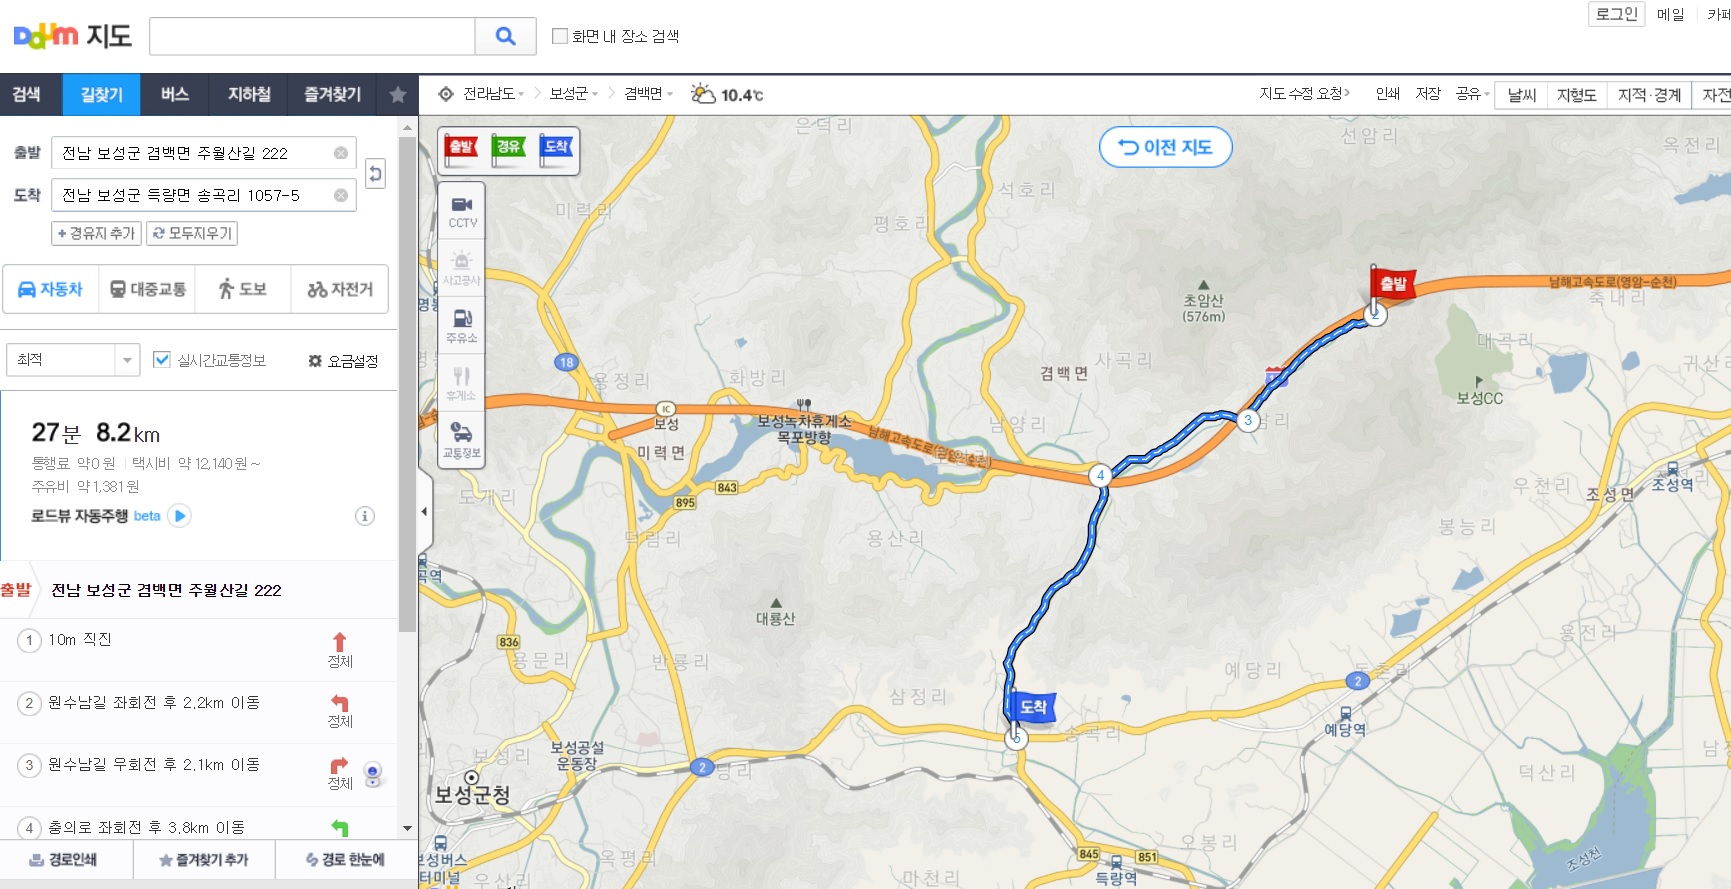Open the CCTV map overlay

point(462,211)
